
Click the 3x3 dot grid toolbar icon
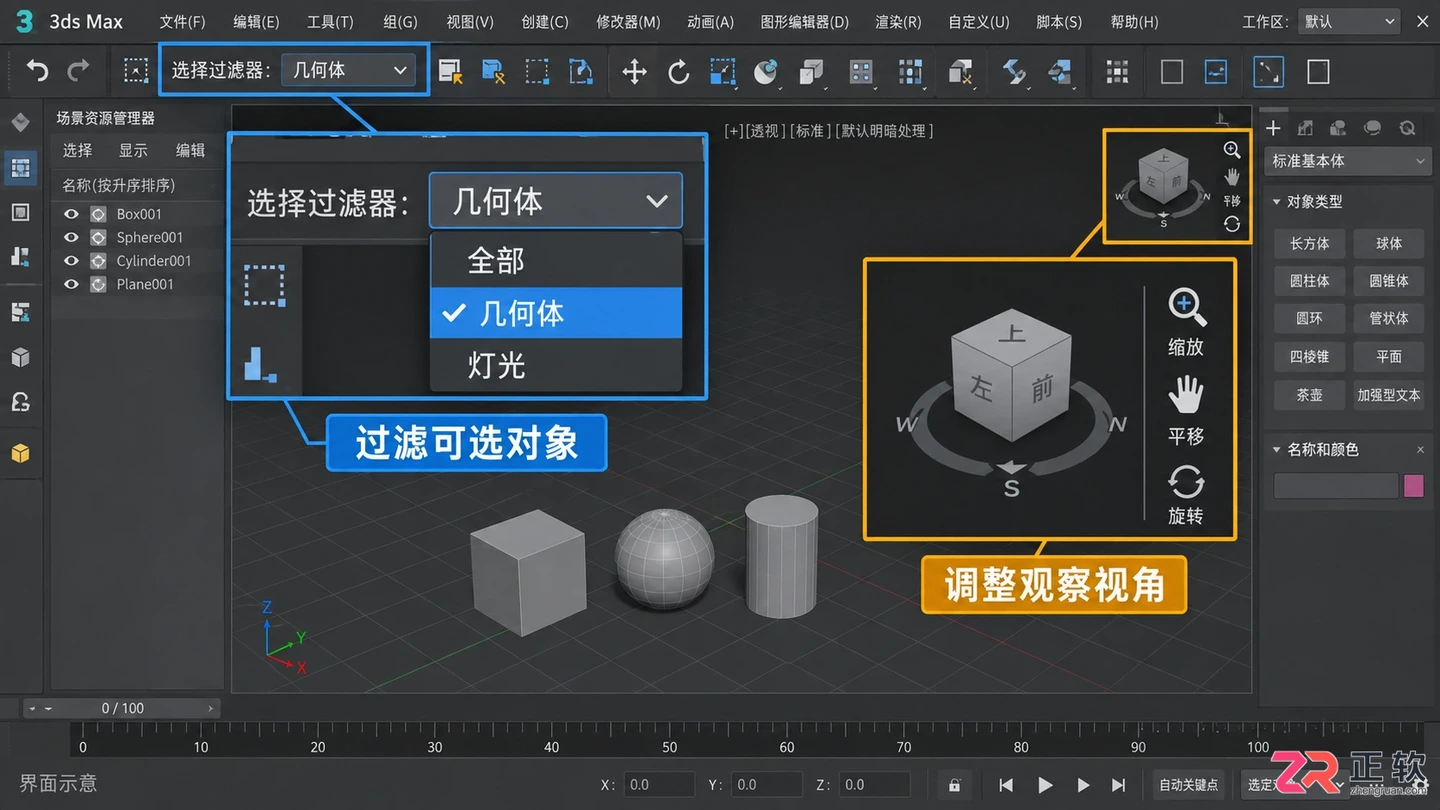1117,71
